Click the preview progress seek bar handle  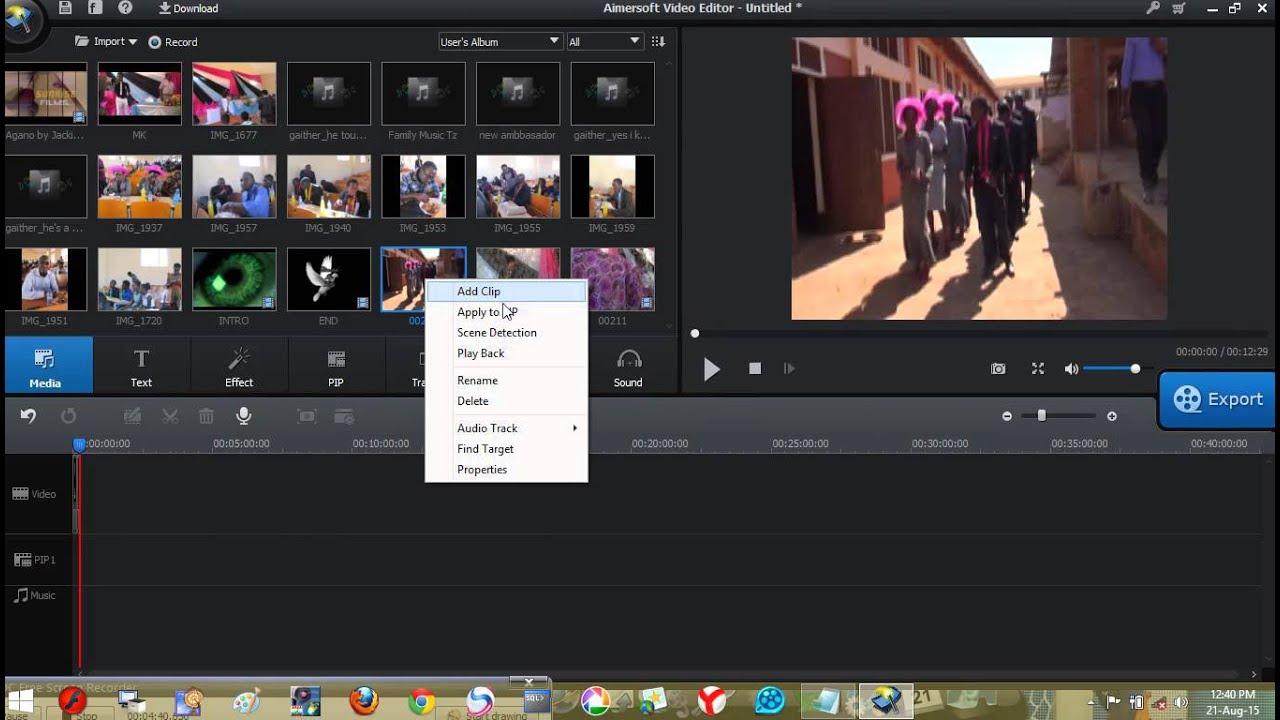[x=695, y=333]
